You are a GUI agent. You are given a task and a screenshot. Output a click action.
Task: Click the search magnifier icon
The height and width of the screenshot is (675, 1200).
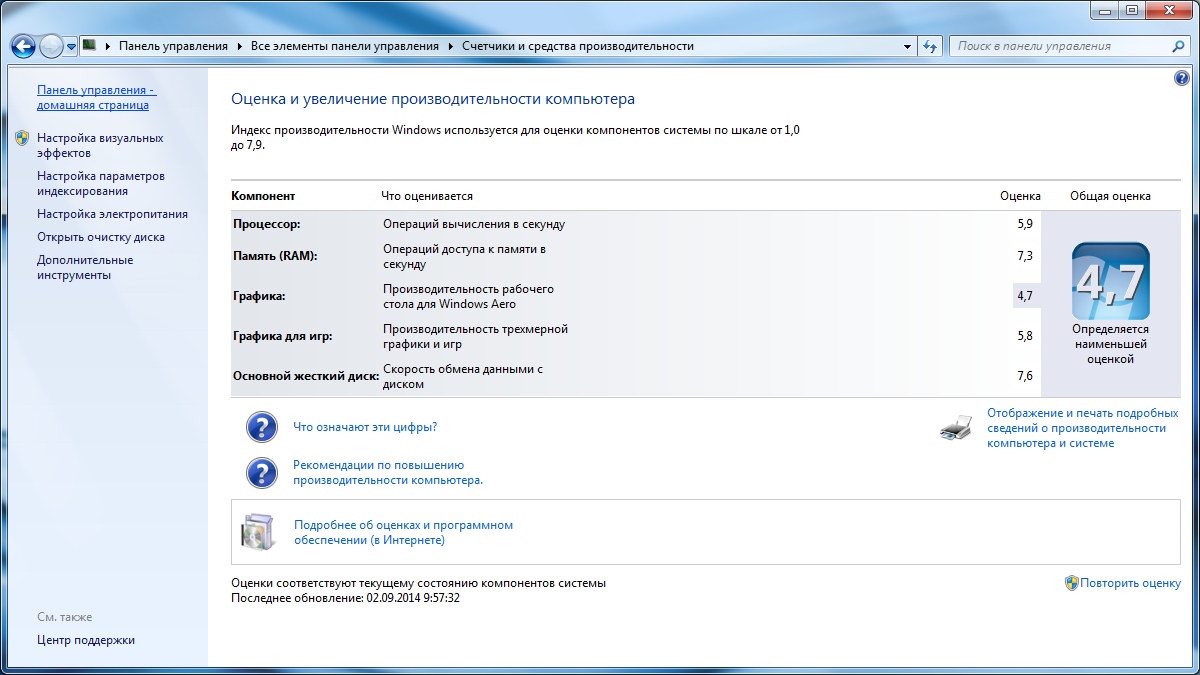click(1179, 46)
